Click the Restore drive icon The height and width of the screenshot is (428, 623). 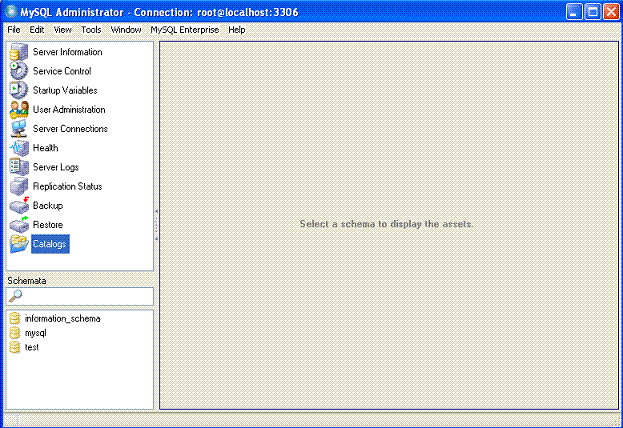[19, 225]
